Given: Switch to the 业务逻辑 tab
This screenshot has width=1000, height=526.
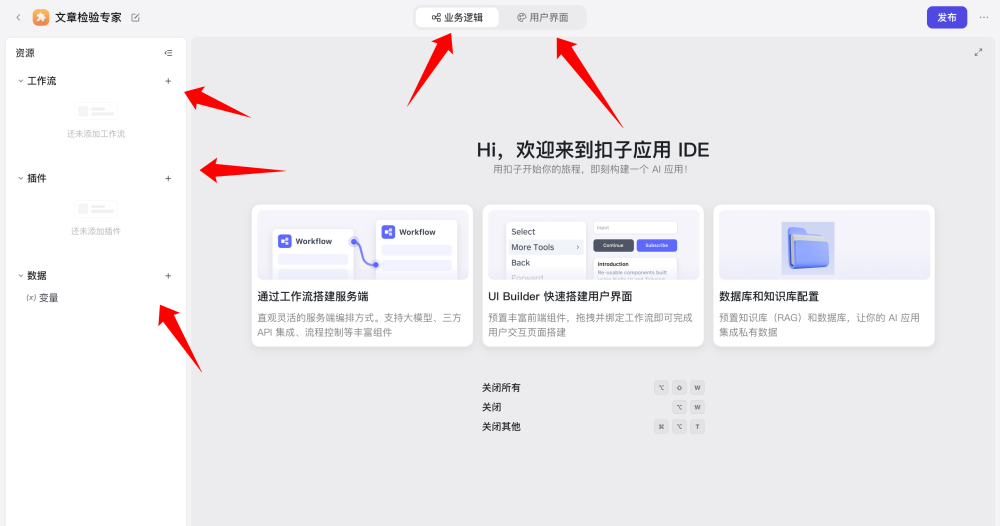Looking at the screenshot, I should click(457, 17).
